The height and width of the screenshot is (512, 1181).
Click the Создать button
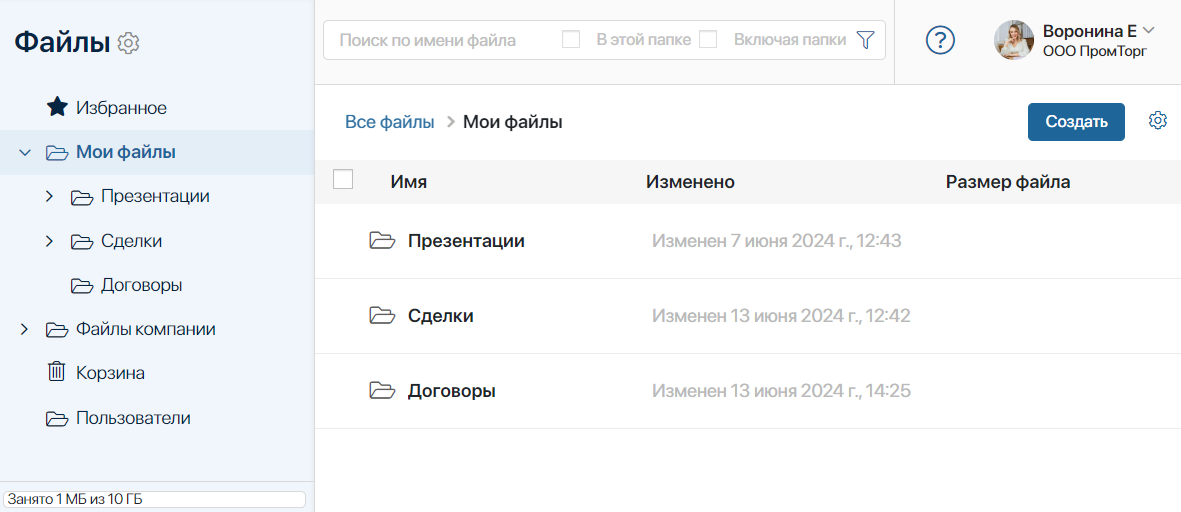click(1076, 122)
